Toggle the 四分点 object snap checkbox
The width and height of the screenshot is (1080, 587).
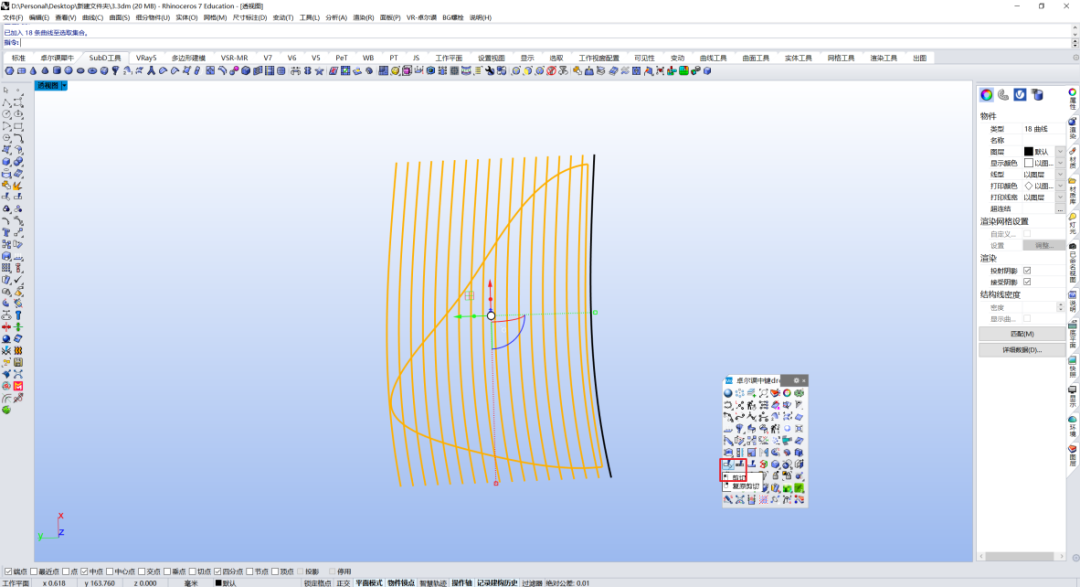(217, 571)
